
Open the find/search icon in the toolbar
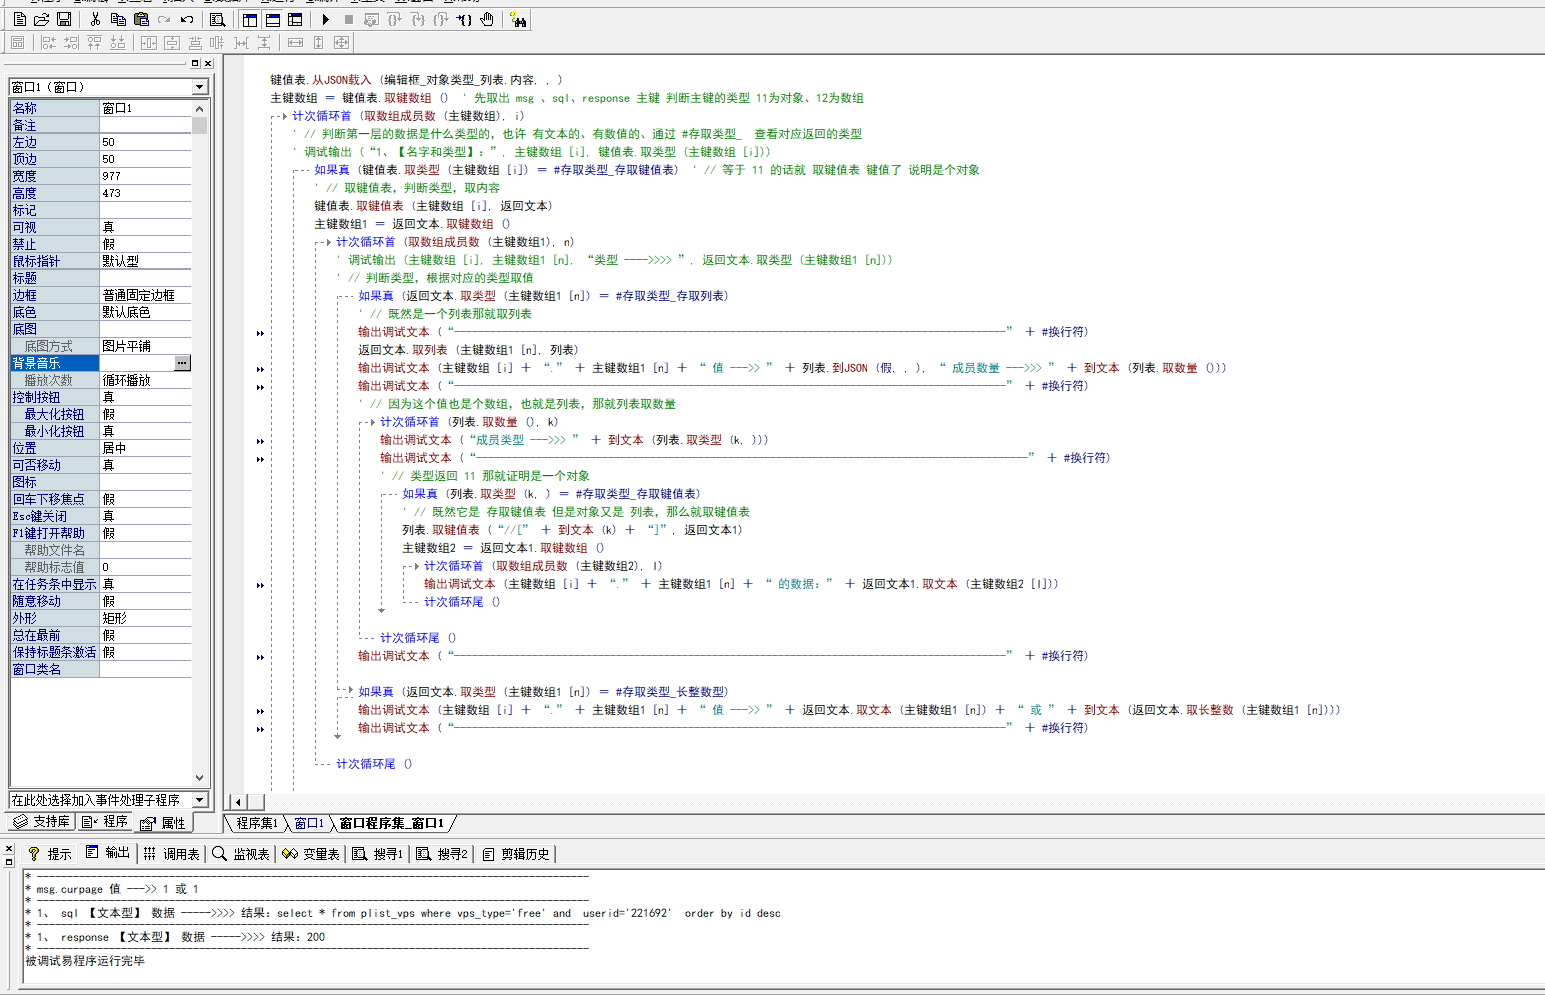click(x=217, y=19)
